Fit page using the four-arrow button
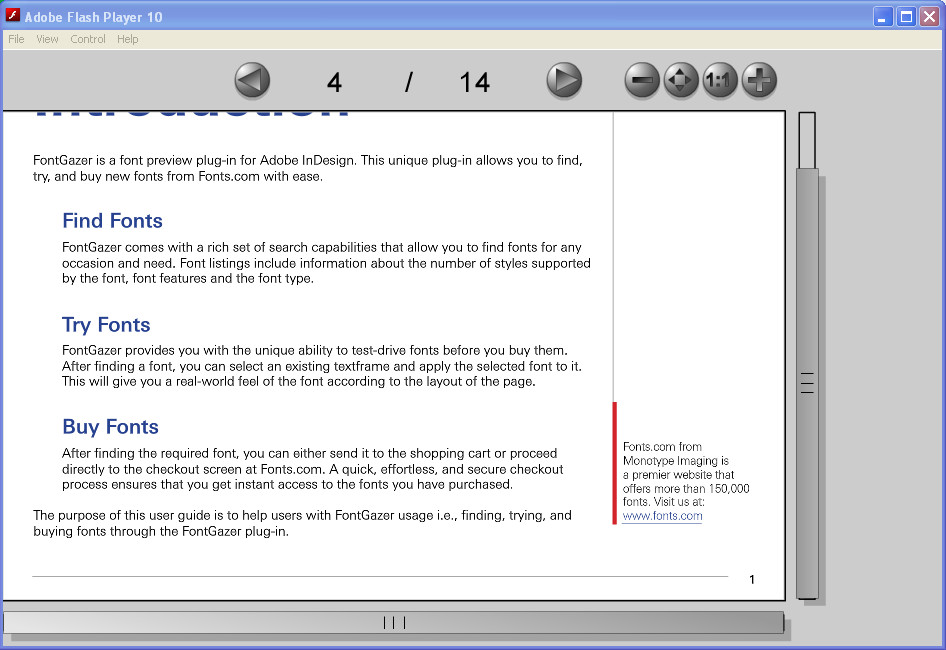Image resolution: width=946 pixels, height=650 pixels. click(681, 80)
